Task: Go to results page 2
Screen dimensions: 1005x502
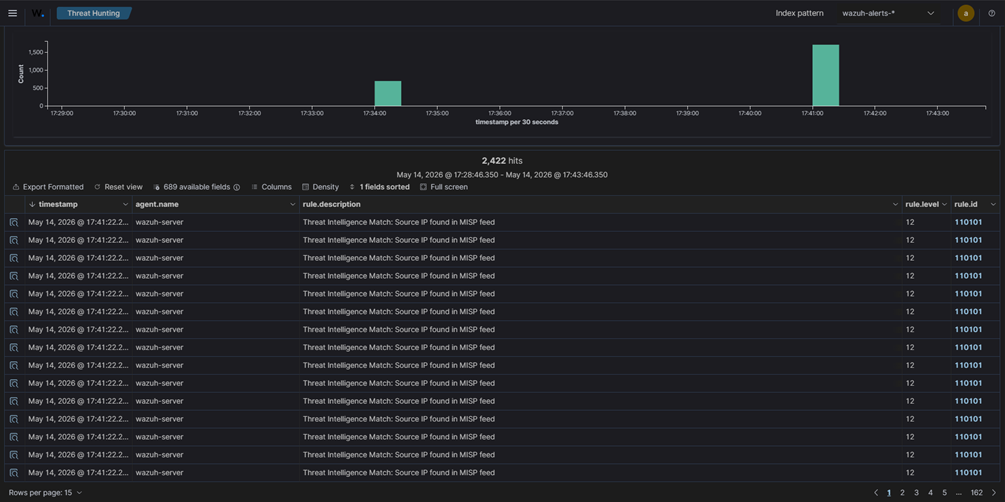Action: click(x=902, y=492)
